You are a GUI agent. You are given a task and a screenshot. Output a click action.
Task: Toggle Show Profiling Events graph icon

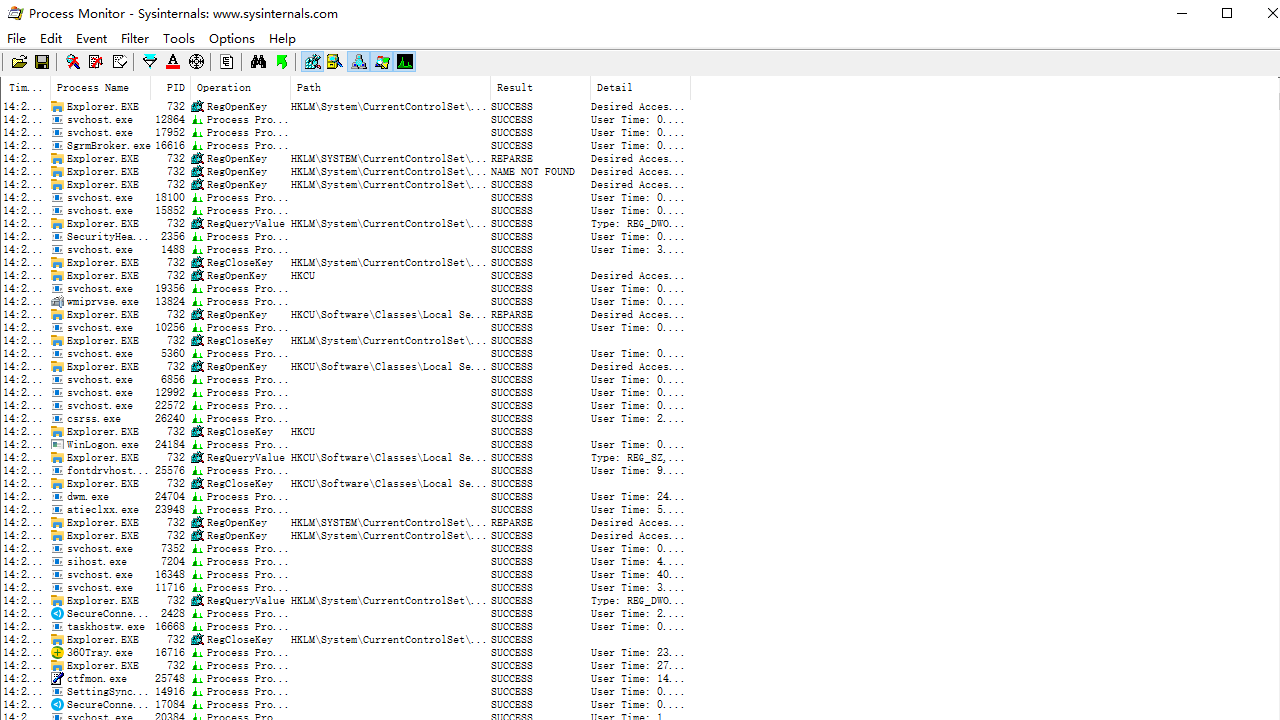405,62
